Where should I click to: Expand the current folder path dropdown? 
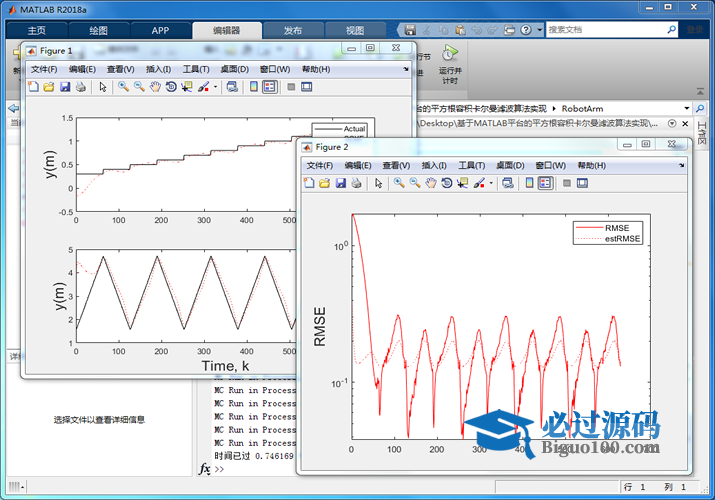(x=686, y=108)
